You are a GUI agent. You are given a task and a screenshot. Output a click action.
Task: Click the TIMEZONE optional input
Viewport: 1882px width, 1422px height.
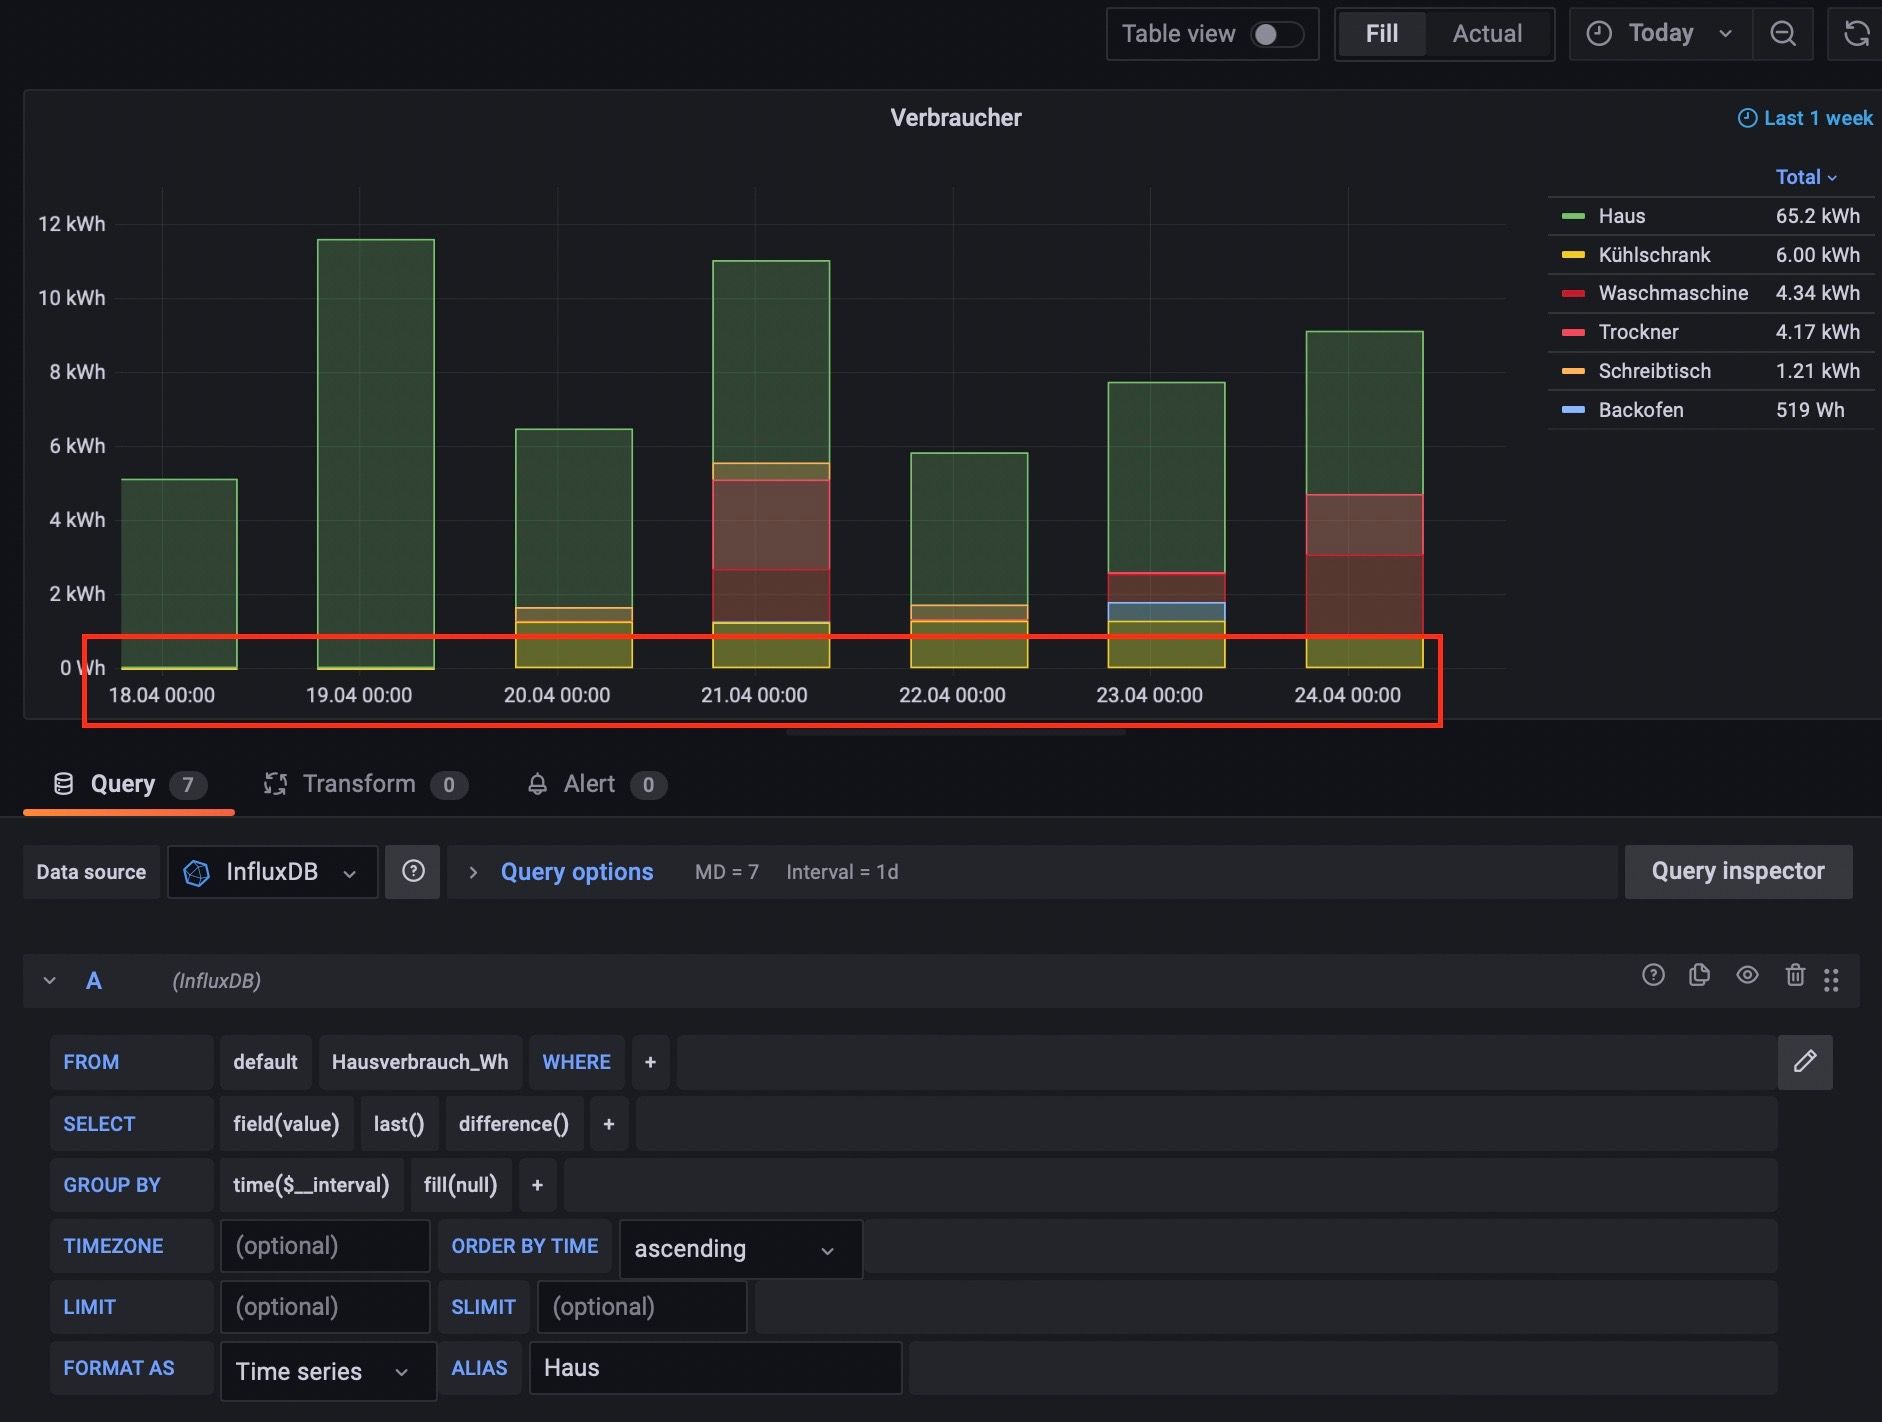pyautogui.click(x=325, y=1246)
